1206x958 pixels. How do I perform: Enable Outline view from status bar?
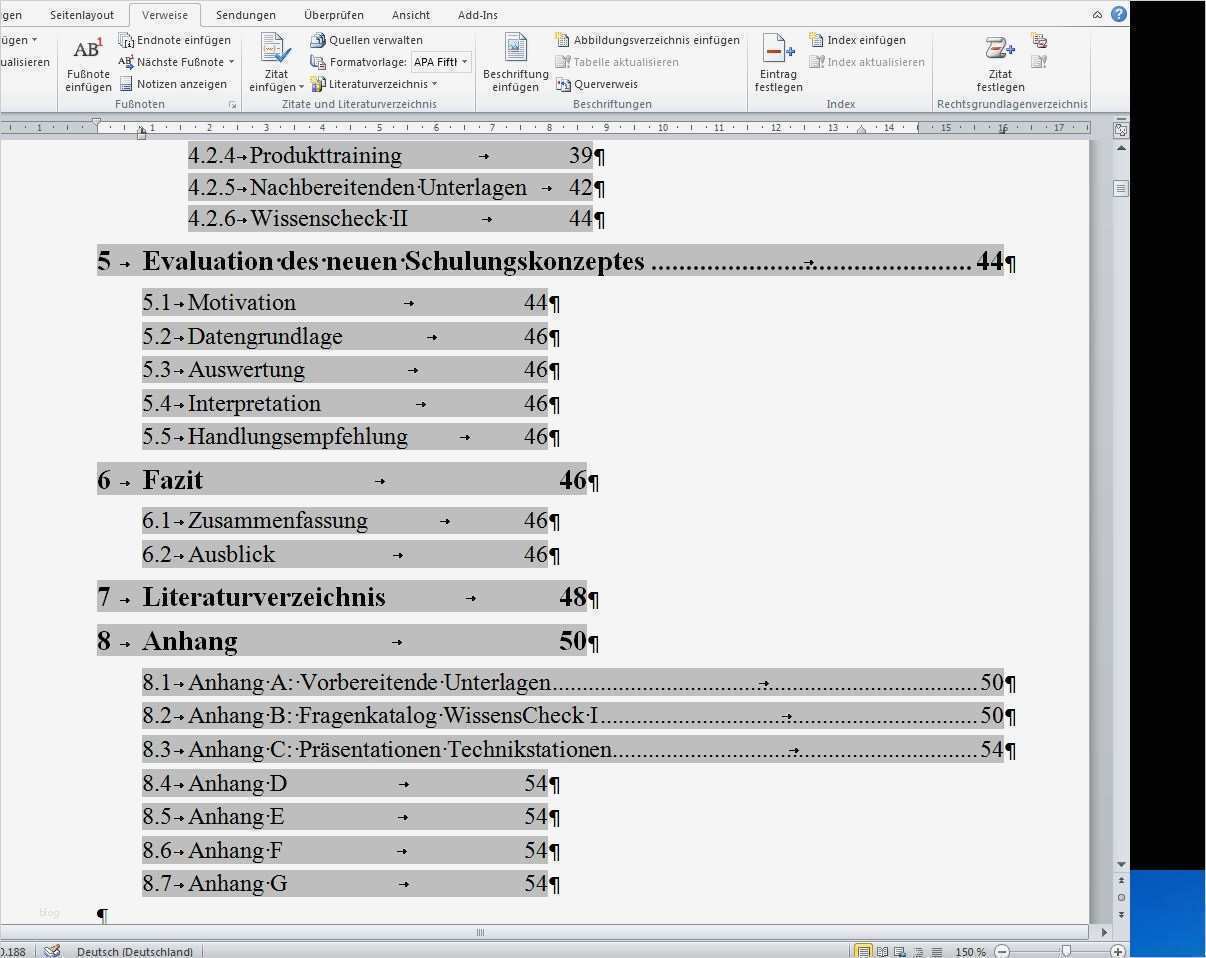(916, 951)
